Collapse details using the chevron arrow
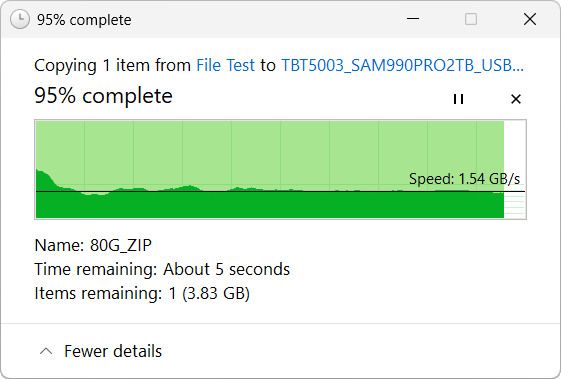The height and width of the screenshot is (379, 561). 46,351
